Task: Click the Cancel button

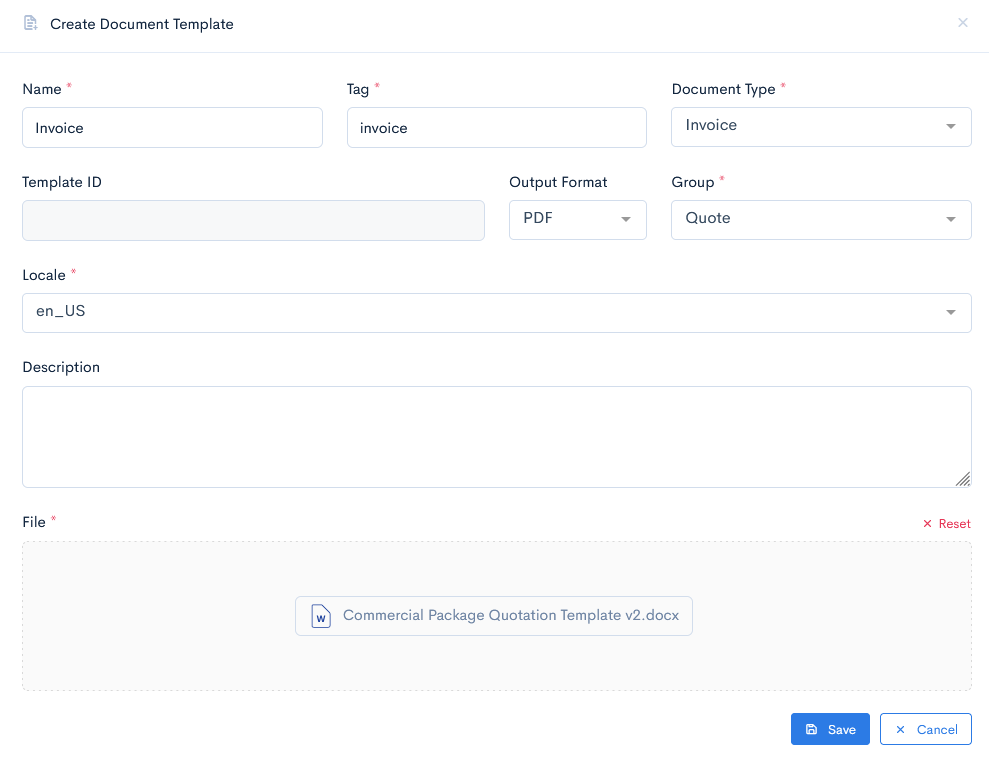Action: coord(926,729)
